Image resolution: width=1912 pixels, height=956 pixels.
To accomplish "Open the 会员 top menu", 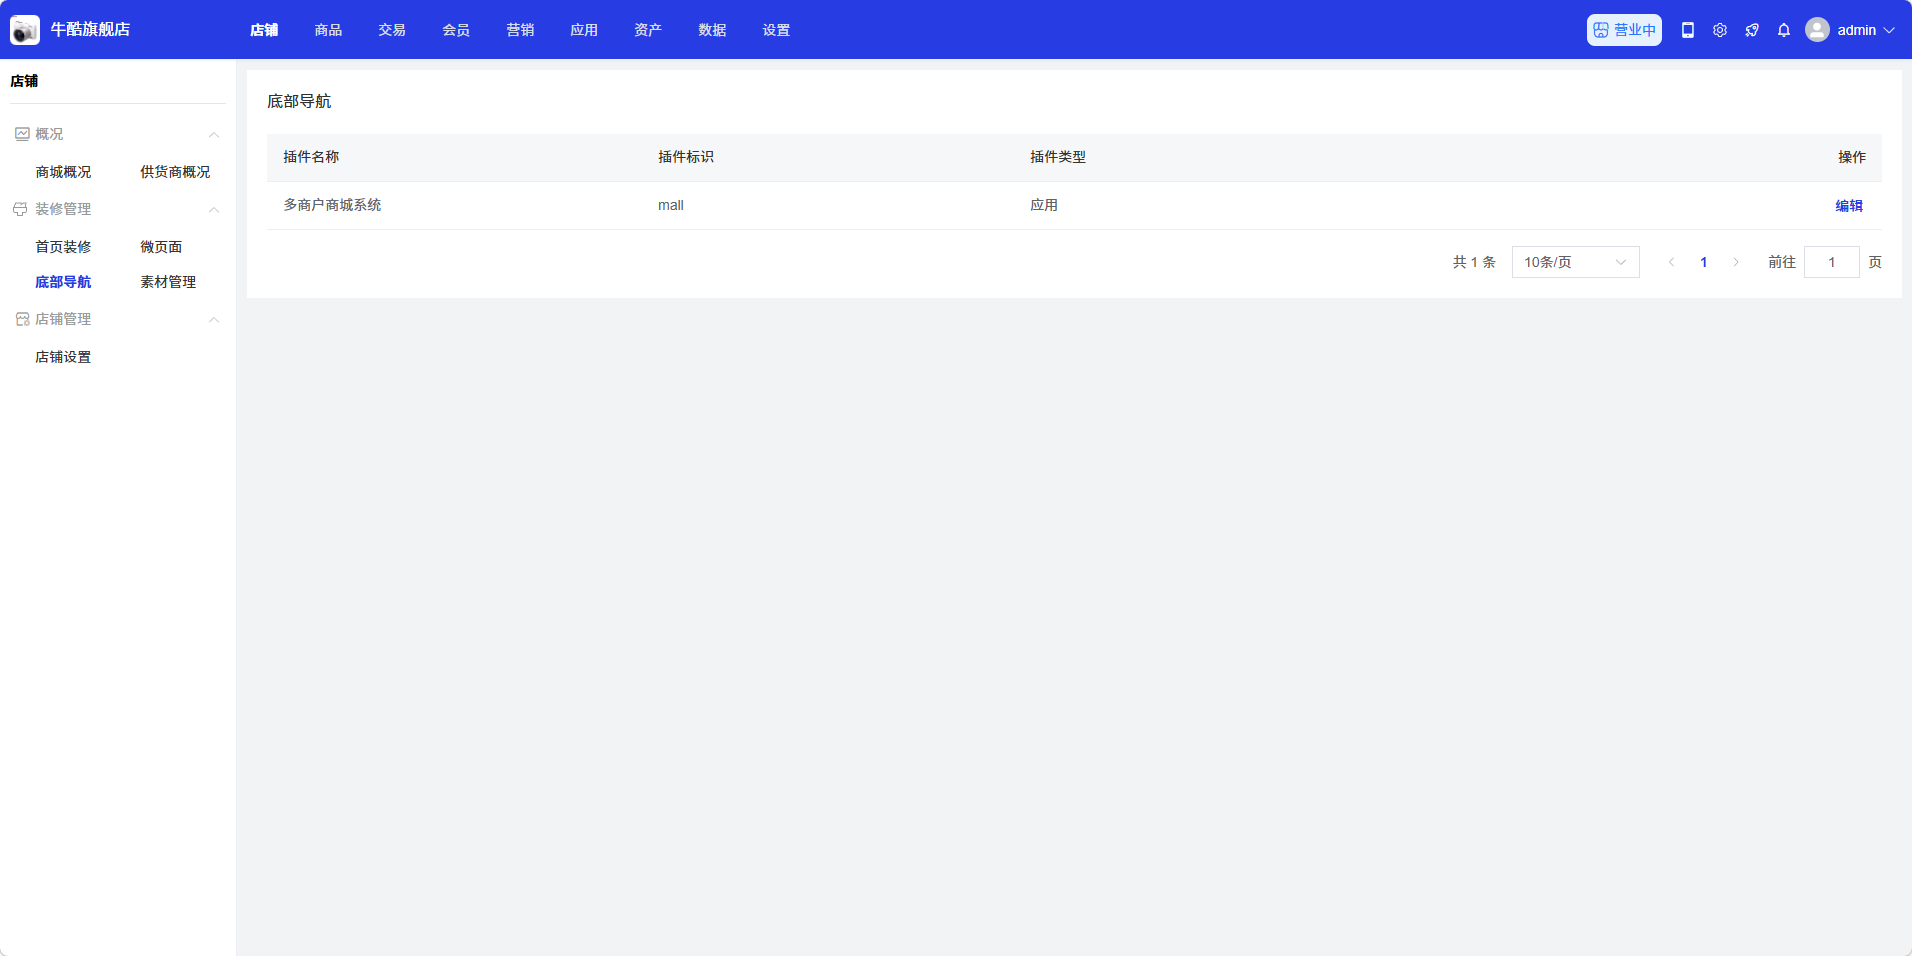I will pyautogui.click(x=456, y=30).
